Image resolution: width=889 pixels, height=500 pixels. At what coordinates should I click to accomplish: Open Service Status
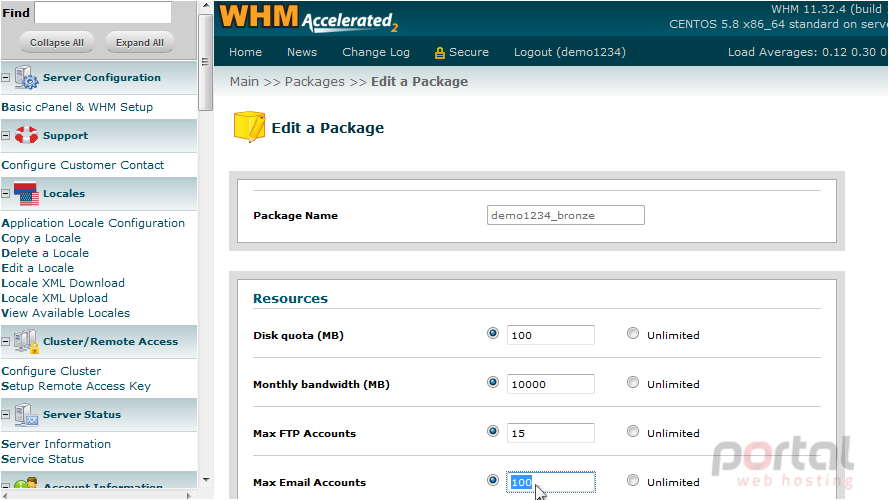click(x=43, y=459)
